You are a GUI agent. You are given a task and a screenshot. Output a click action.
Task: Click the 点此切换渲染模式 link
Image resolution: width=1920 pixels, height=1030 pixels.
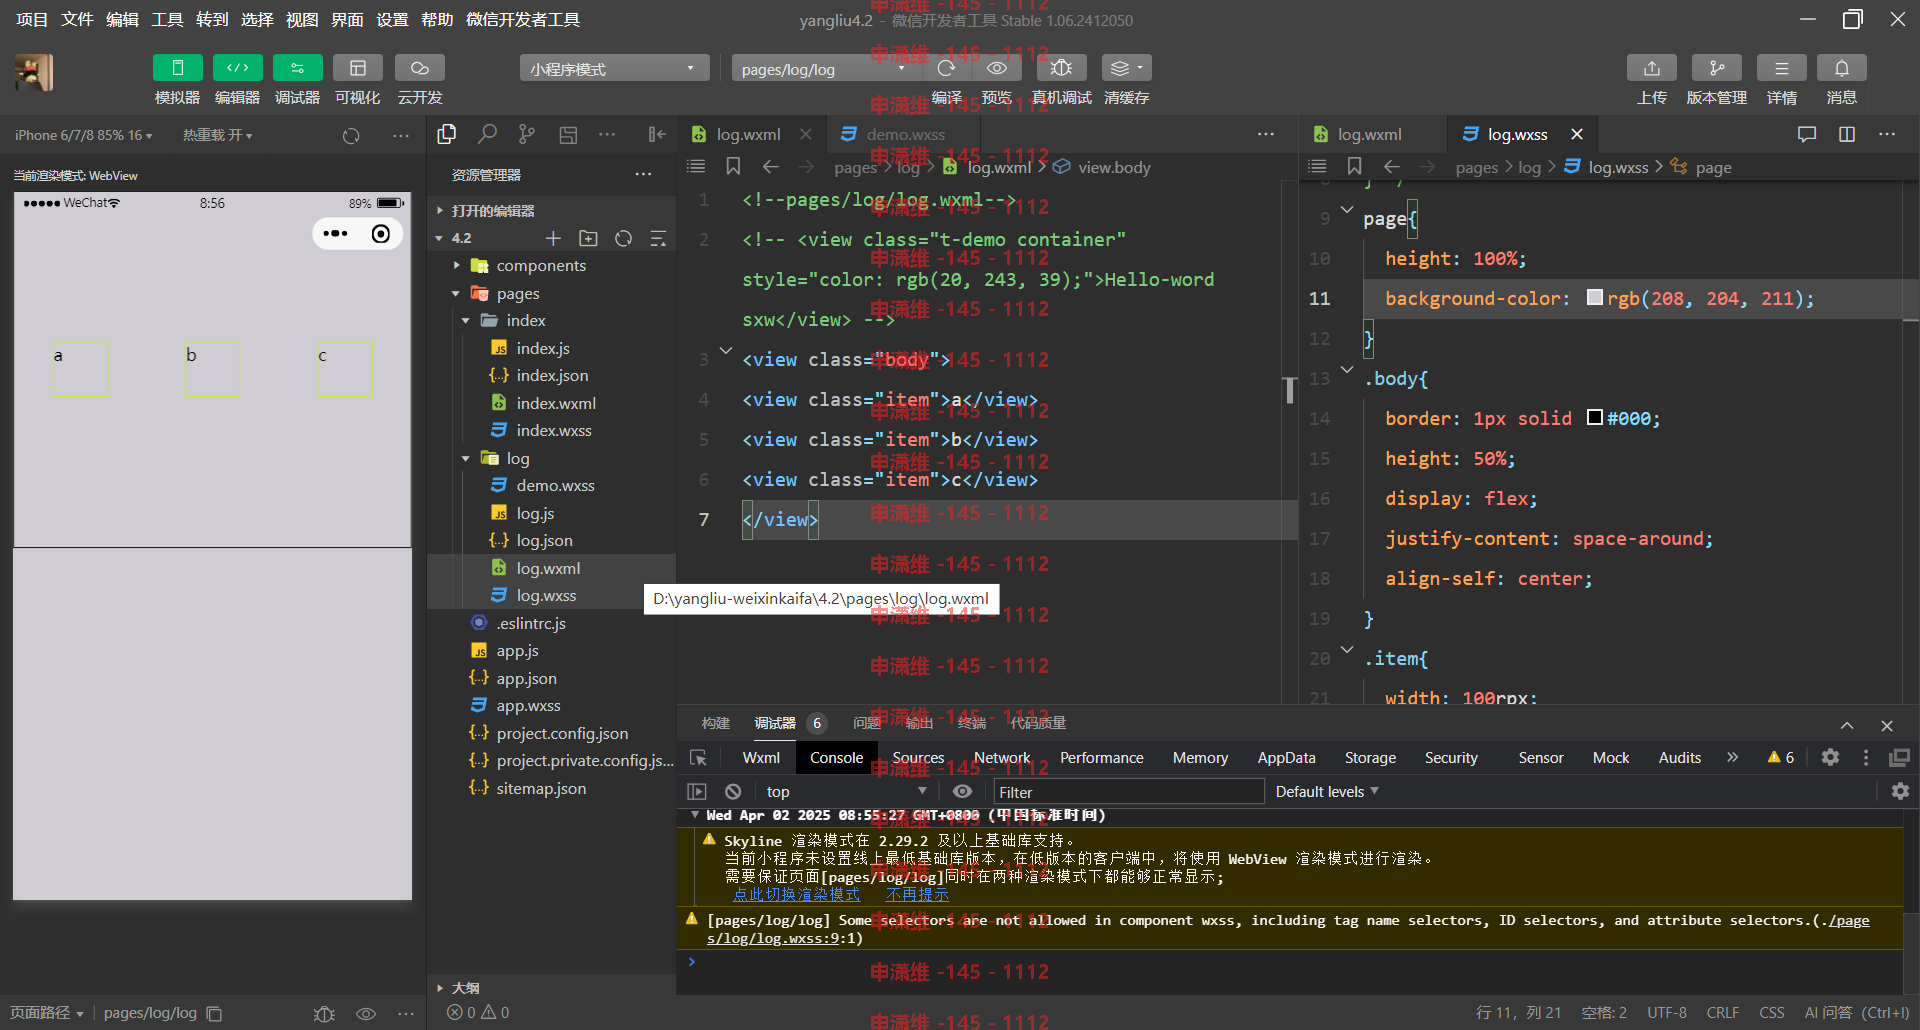click(796, 894)
